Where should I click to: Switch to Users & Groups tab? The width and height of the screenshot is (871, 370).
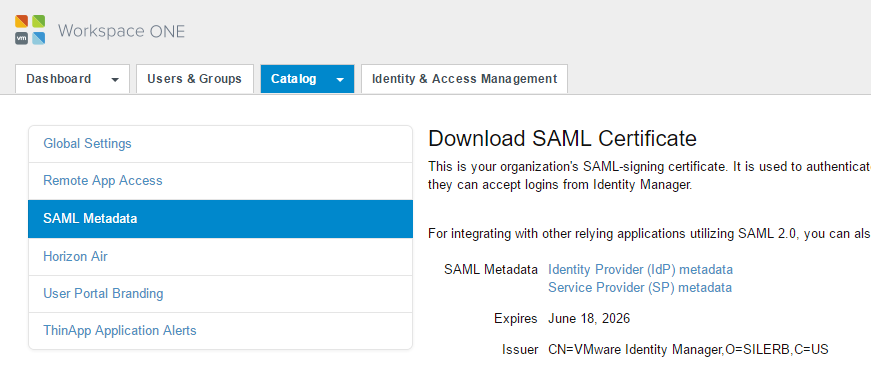click(194, 79)
